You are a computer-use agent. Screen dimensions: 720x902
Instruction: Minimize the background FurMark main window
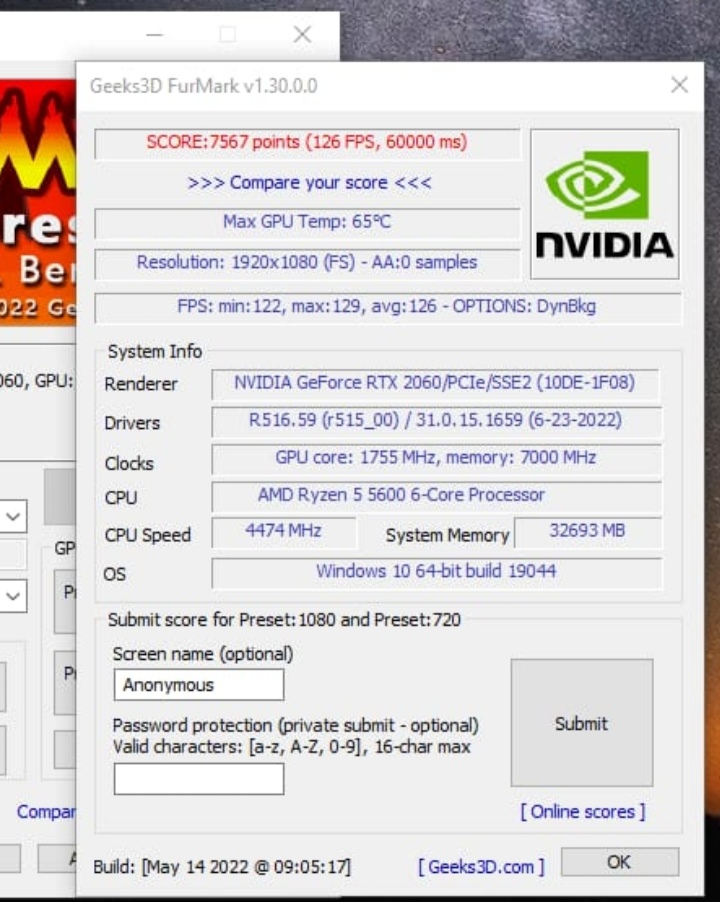(155, 35)
